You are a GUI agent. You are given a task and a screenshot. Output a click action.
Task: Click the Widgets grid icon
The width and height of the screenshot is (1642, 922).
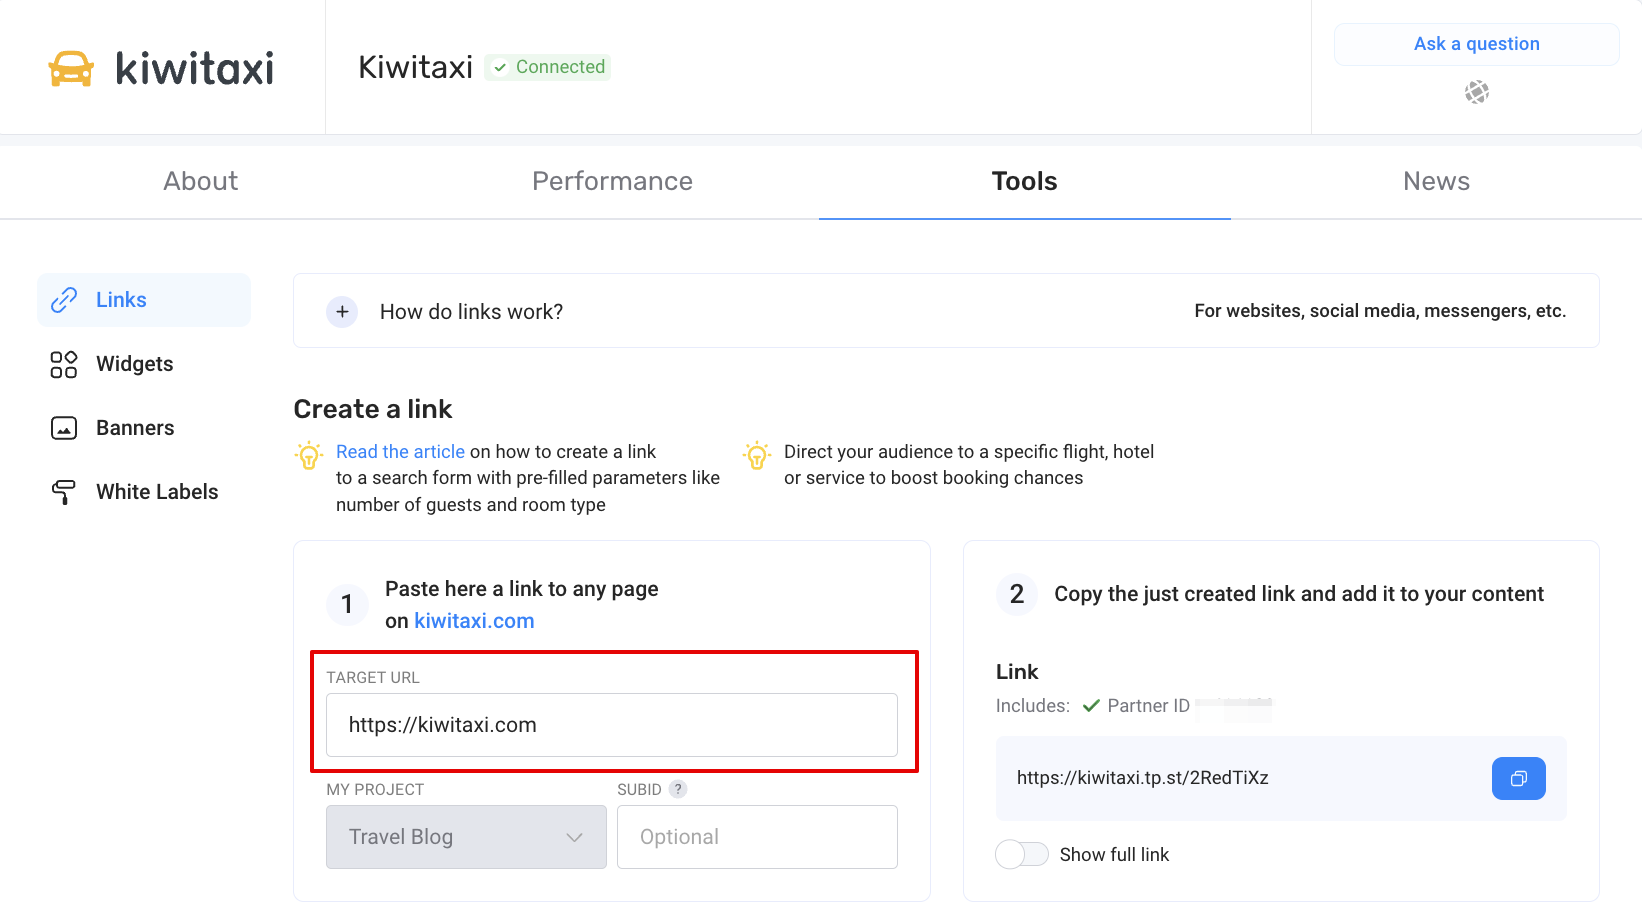point(64,364)
